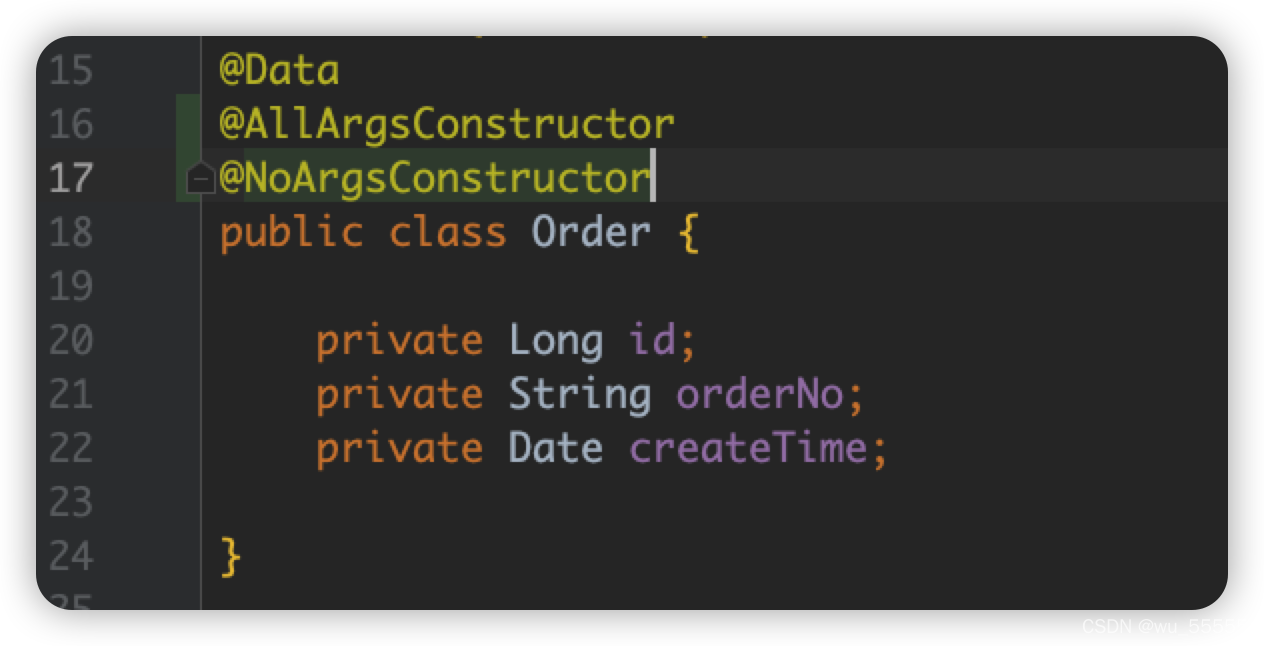The image size is (1264, 646).
Task: Click line number 15 in the gutter
Action: point(69,71)
